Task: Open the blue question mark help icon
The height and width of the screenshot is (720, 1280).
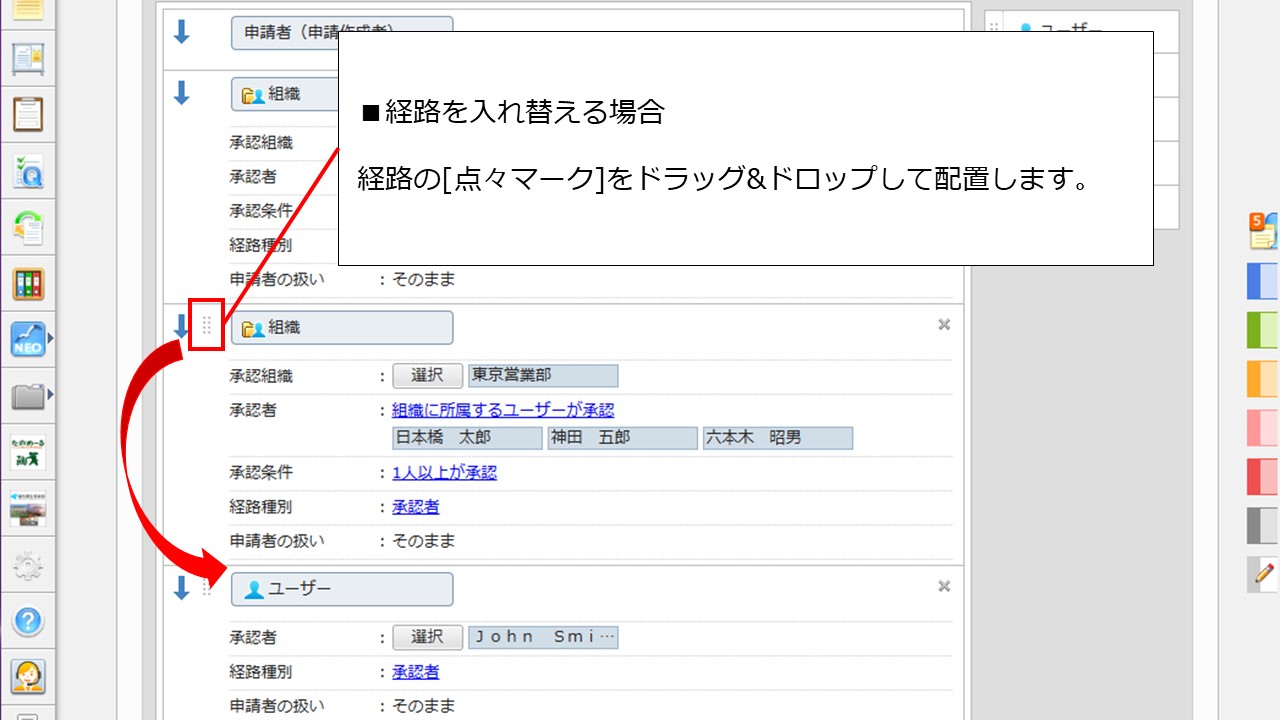Action: (x=28, y=621)
